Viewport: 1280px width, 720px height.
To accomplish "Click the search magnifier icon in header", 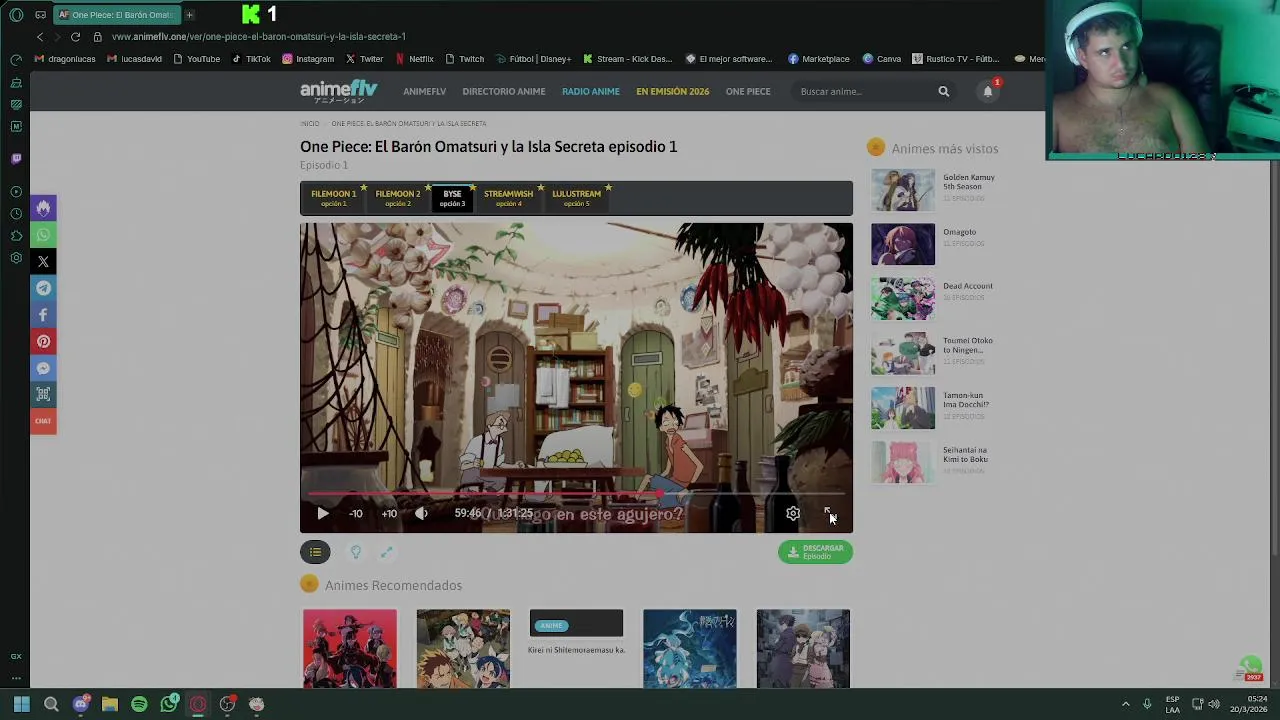I will 943,91.
